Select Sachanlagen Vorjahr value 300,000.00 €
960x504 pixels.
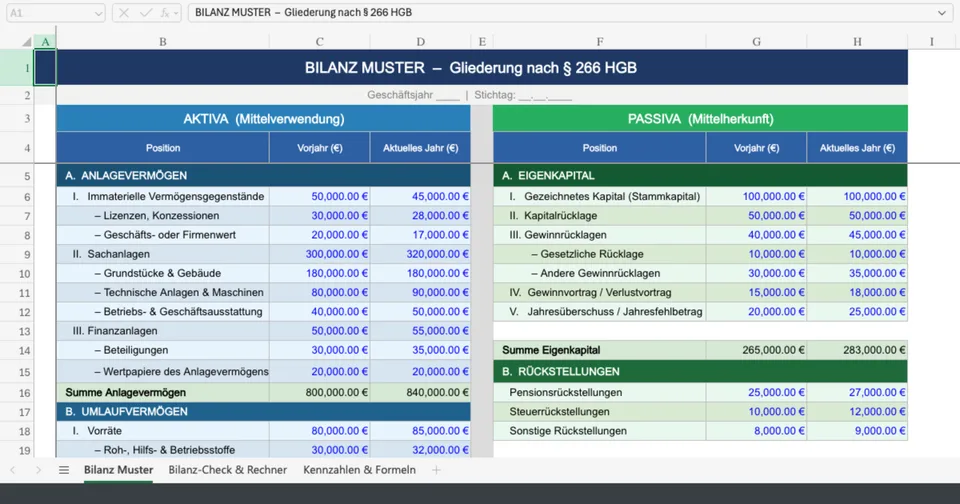[x=320, y=254]
